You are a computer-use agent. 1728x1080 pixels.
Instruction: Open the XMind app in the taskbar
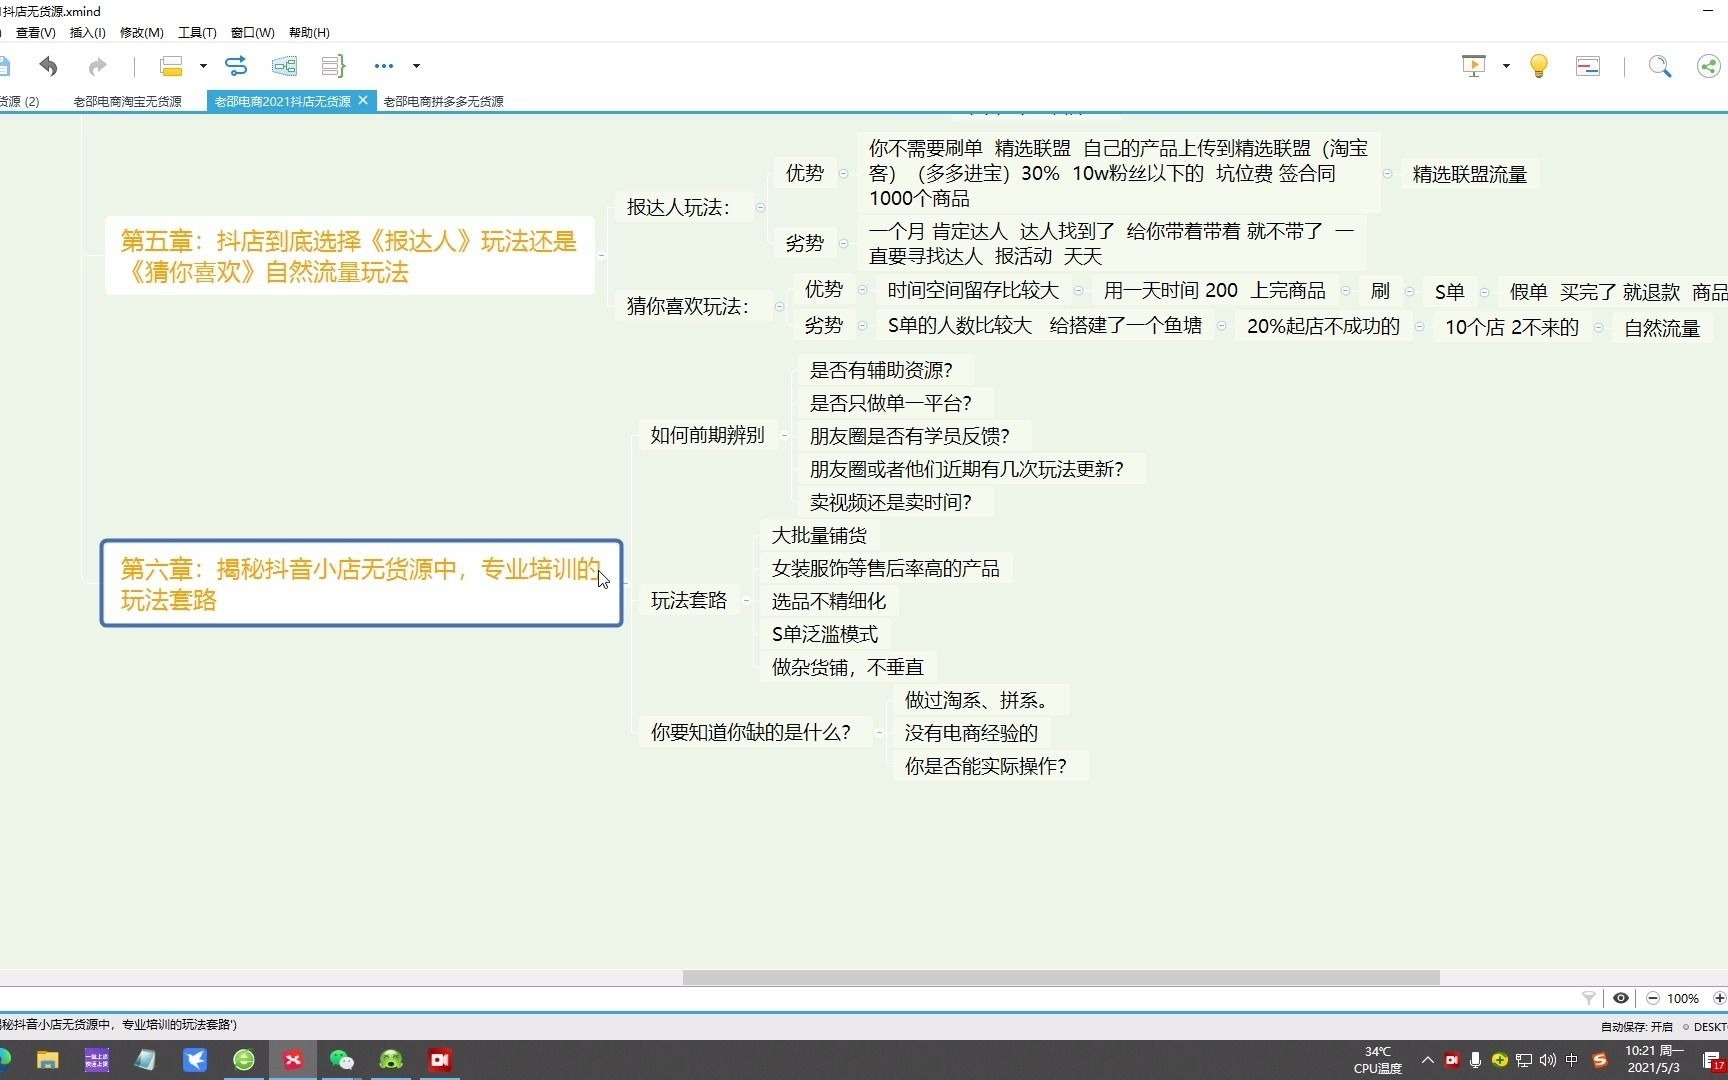tap(293, 1060)
